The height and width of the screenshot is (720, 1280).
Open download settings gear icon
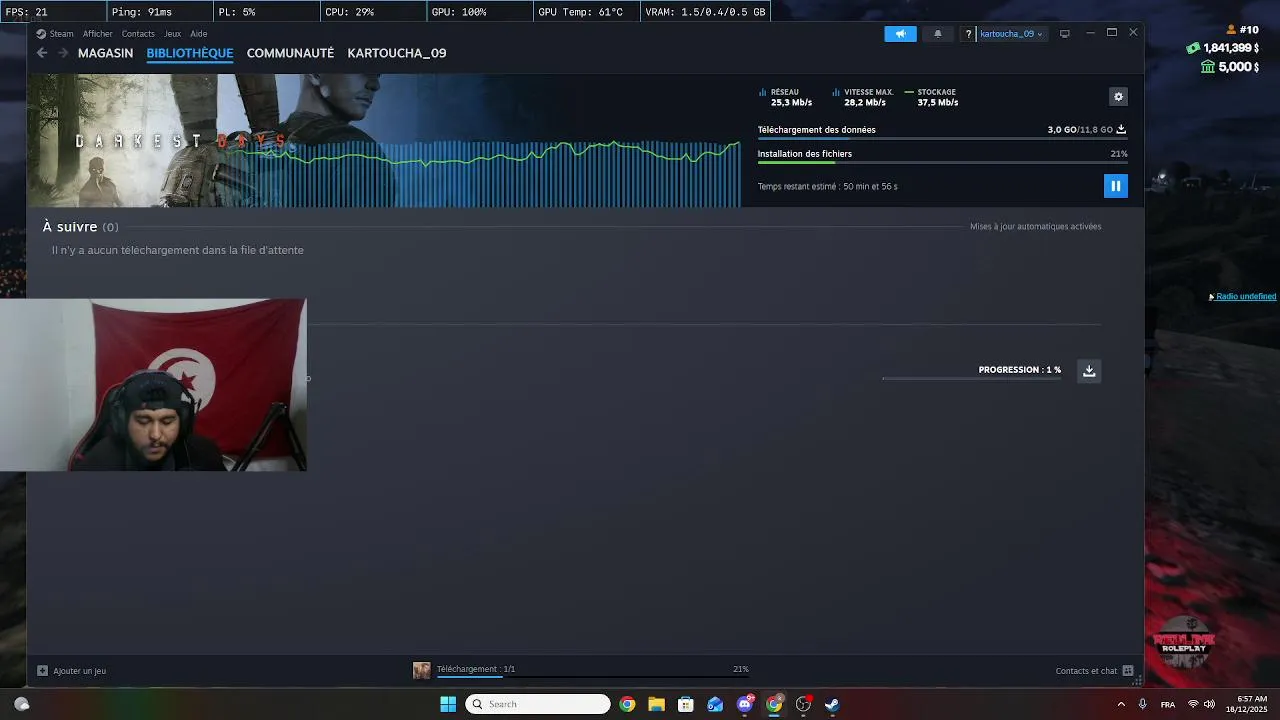coord(1118,97)
